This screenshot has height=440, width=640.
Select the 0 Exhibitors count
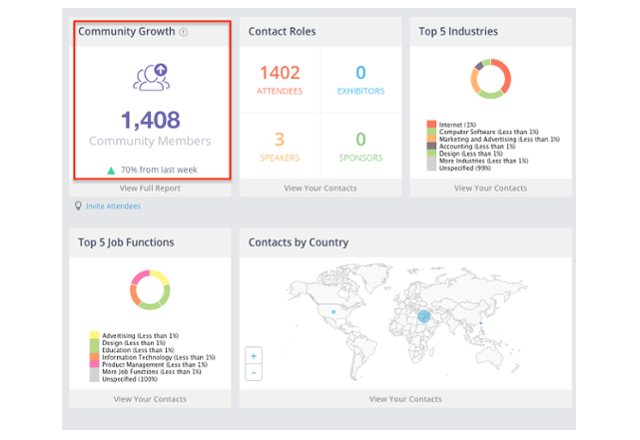(360, 73)
